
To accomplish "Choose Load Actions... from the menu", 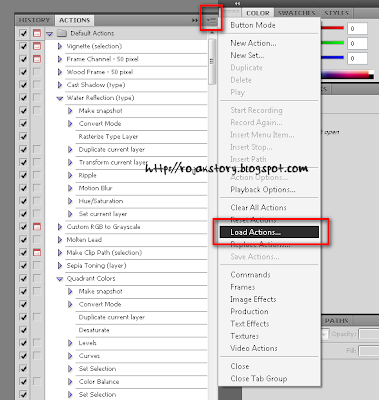I will pyautogui.click(x=269, y=232).
